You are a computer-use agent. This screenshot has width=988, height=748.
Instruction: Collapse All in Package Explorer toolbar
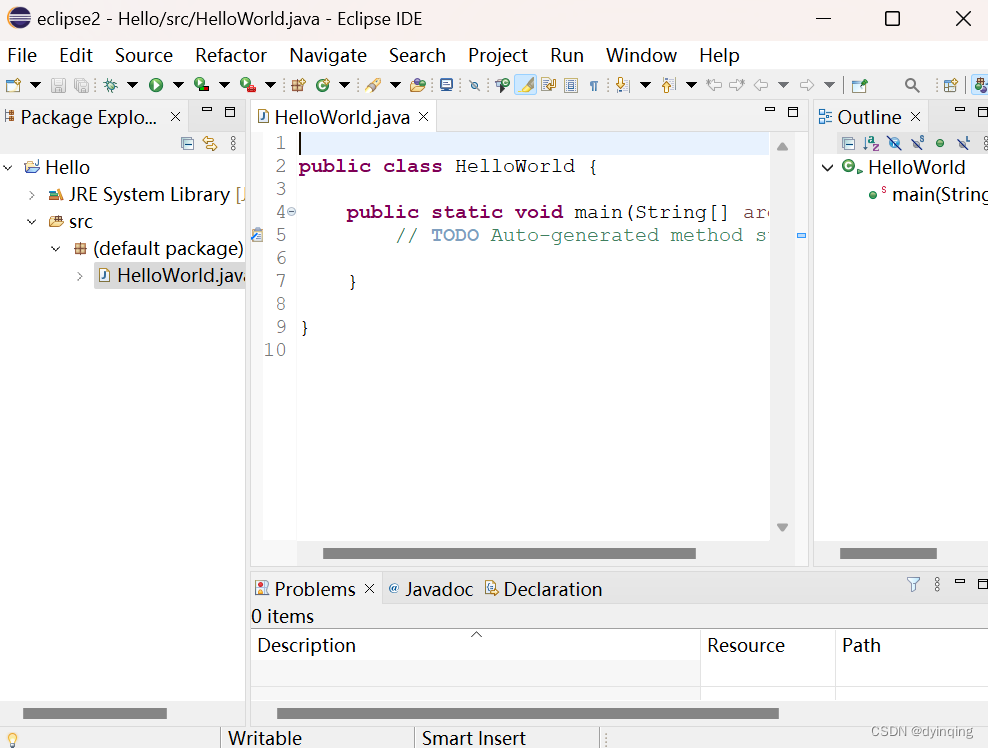(187, 144)
